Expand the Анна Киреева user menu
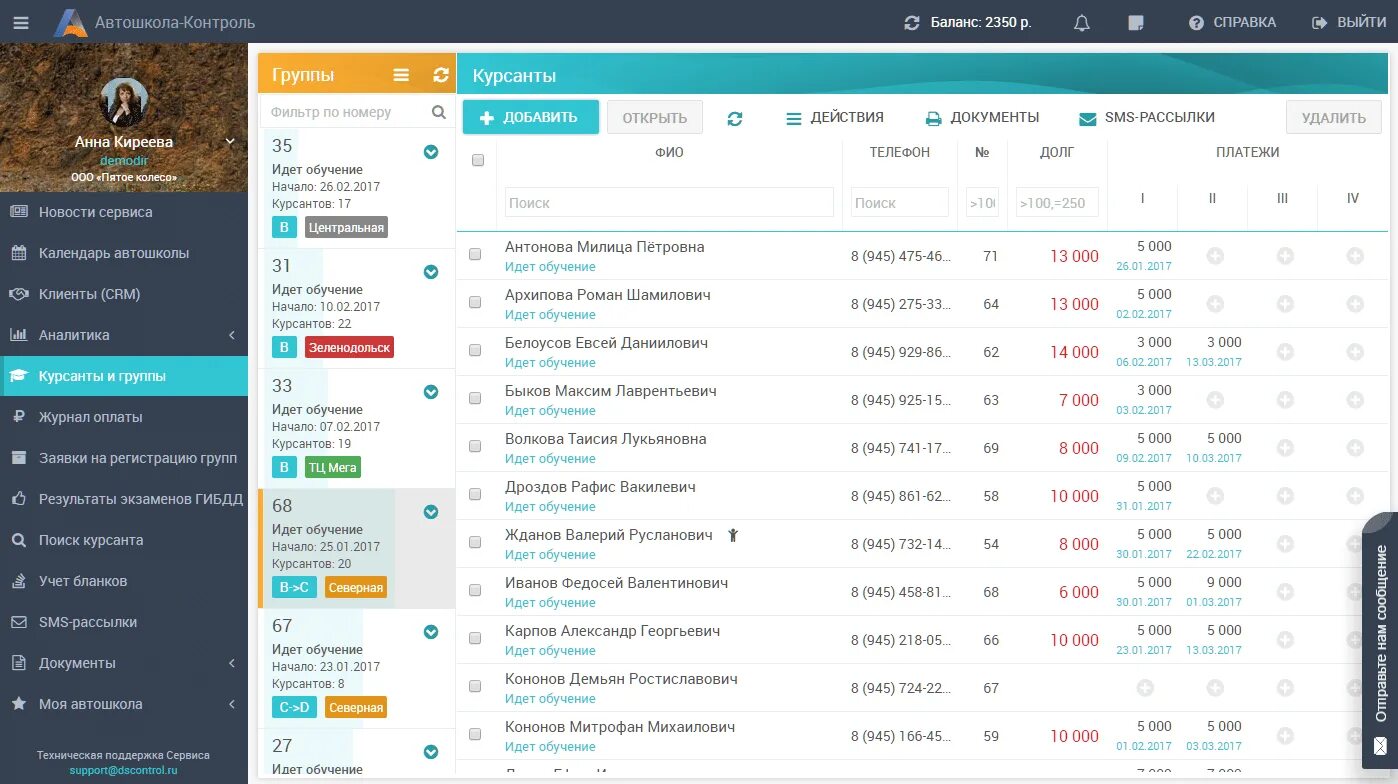Screen dimensions: 1398x784 [x=230, y=142]
